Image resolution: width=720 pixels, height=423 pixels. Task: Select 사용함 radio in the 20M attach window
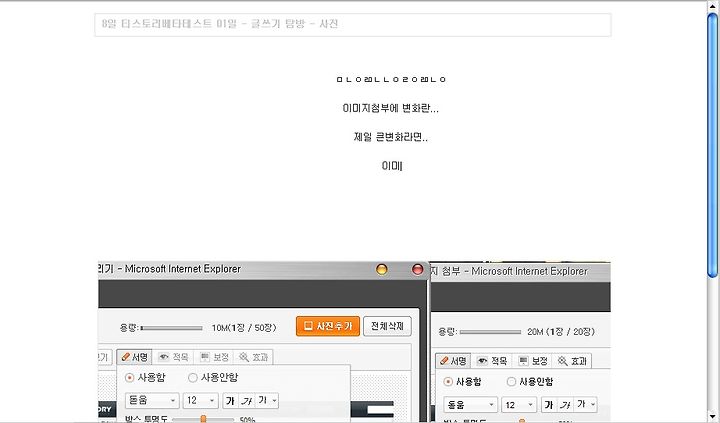coord(448,382)
